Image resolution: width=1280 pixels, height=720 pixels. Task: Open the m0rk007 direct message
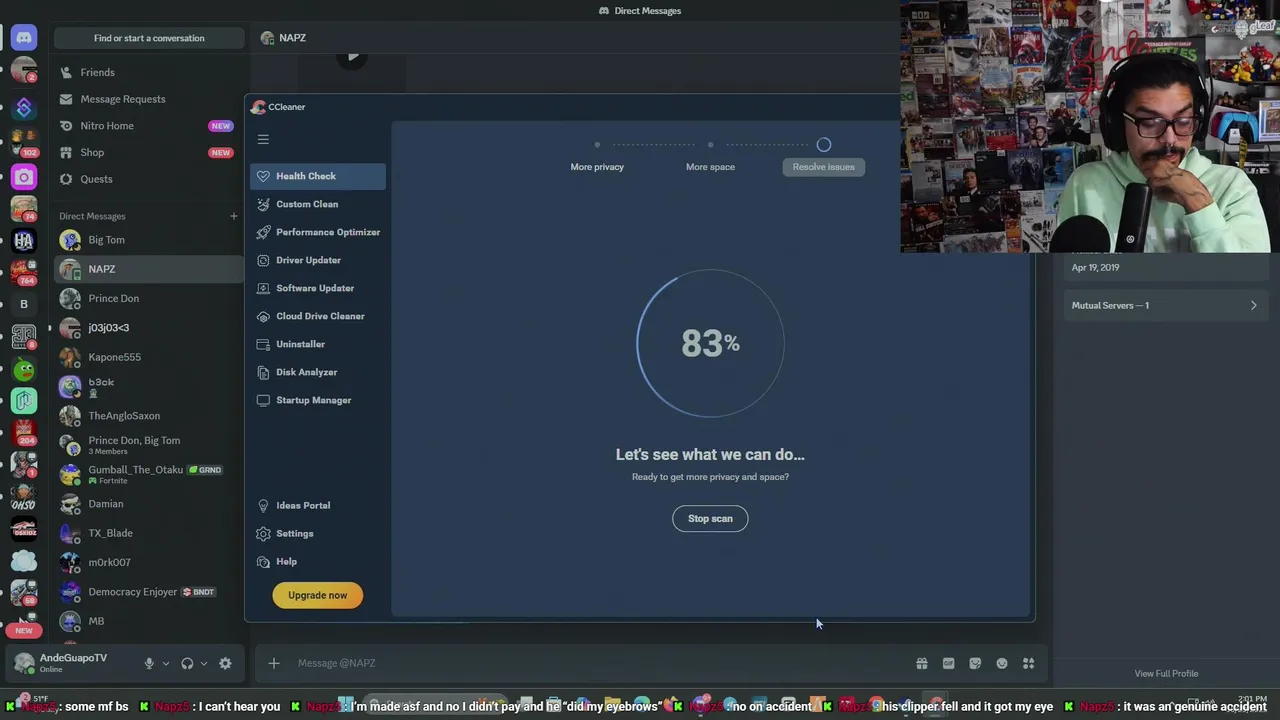click(148, 562)
